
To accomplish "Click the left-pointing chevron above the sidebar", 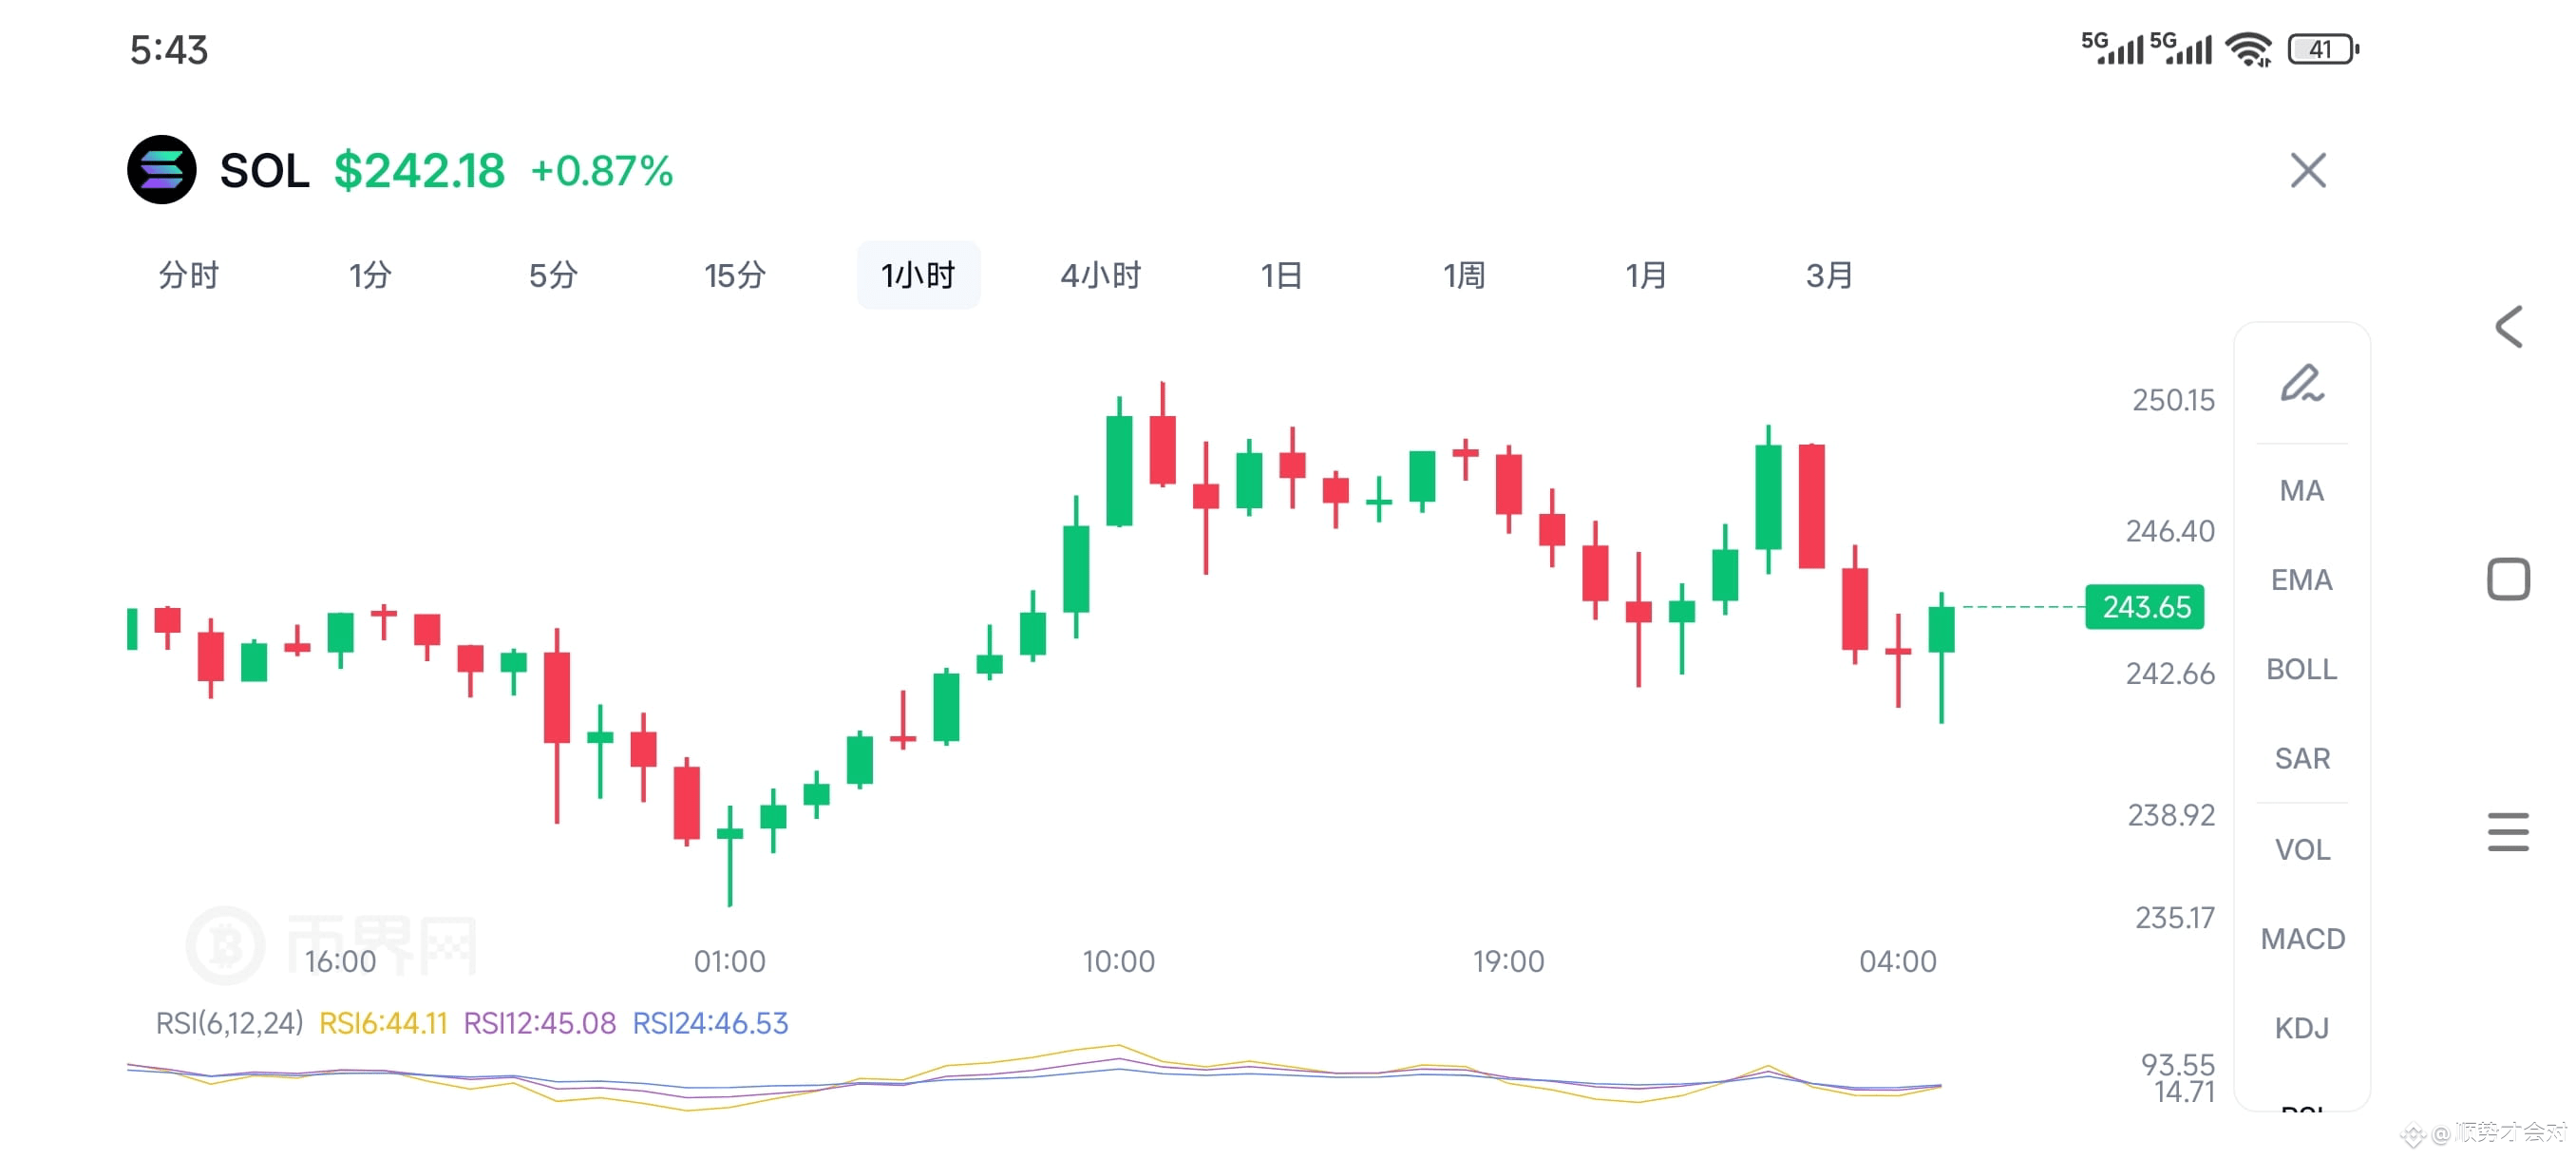I will coord(2510,327).
